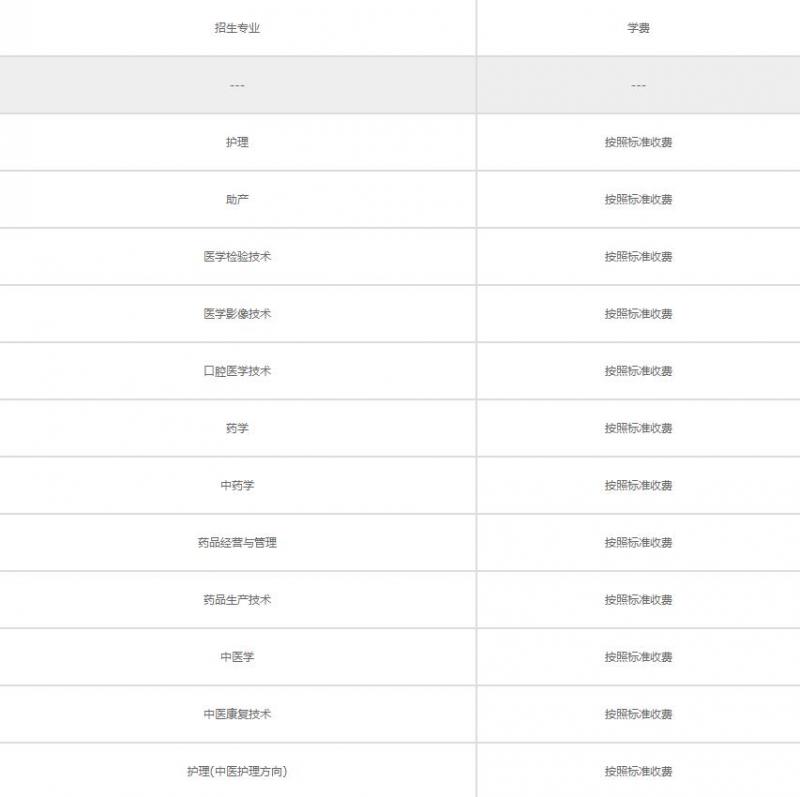800x797 pixels.
Task: Select the tuition fee cell for 医学影像技术
Action: (x=638, y=314)
